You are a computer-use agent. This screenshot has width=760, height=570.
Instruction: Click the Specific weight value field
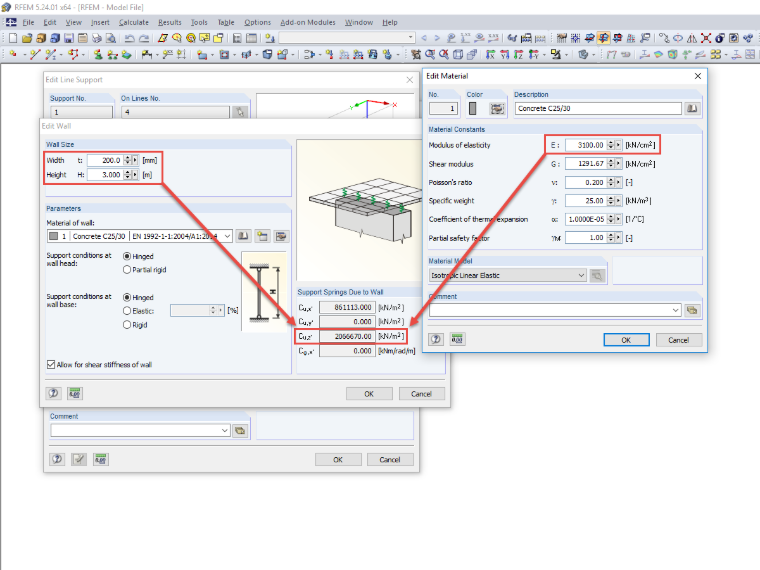[586, 201]
